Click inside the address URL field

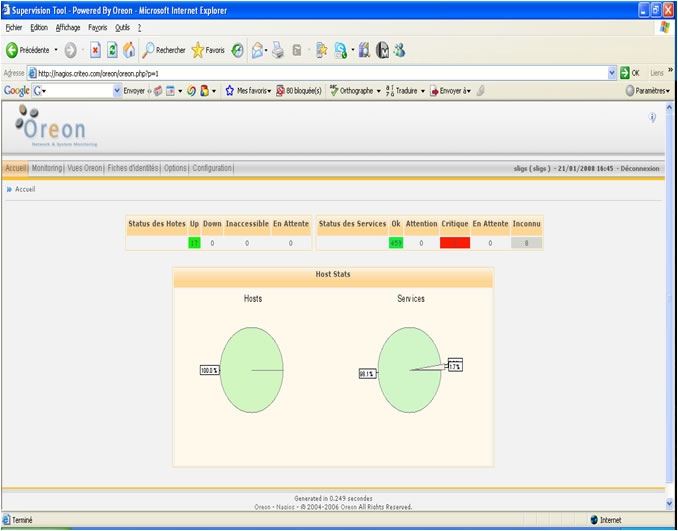coord(300,72)
